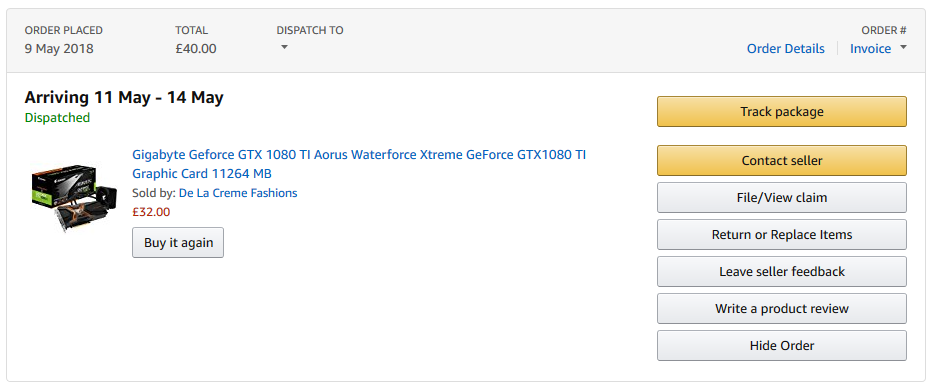Contact the seller via Contact seller button
Screen dimensions: 933x388
[x=782, y=161]
